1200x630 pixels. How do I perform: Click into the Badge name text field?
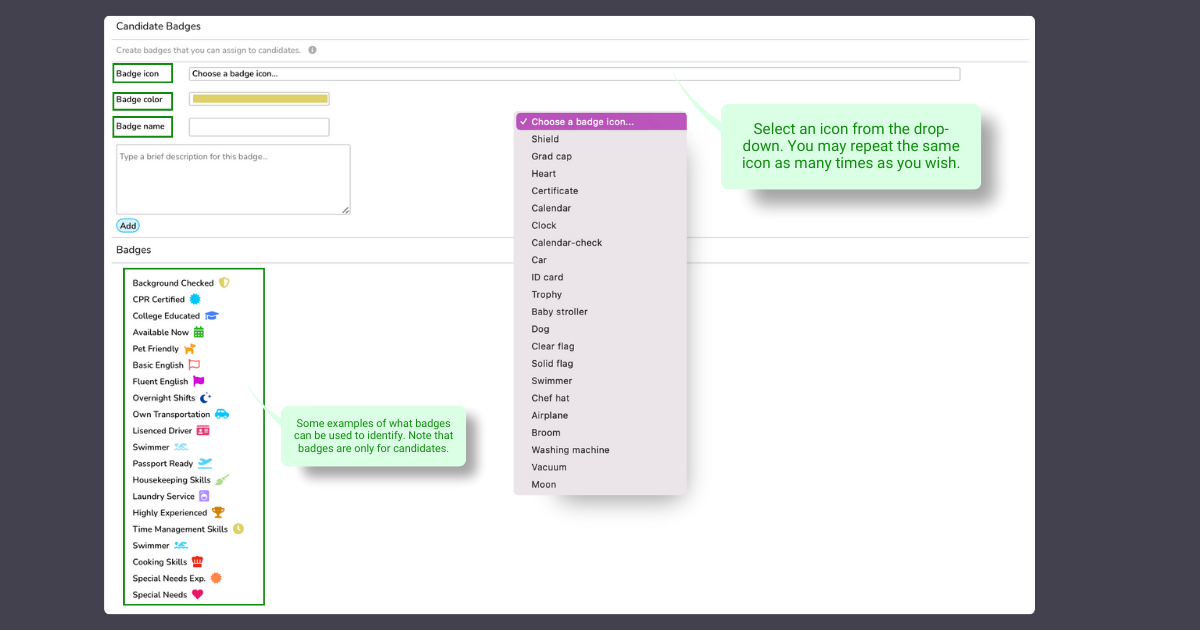pyautogui.click(x=259, y=127)
